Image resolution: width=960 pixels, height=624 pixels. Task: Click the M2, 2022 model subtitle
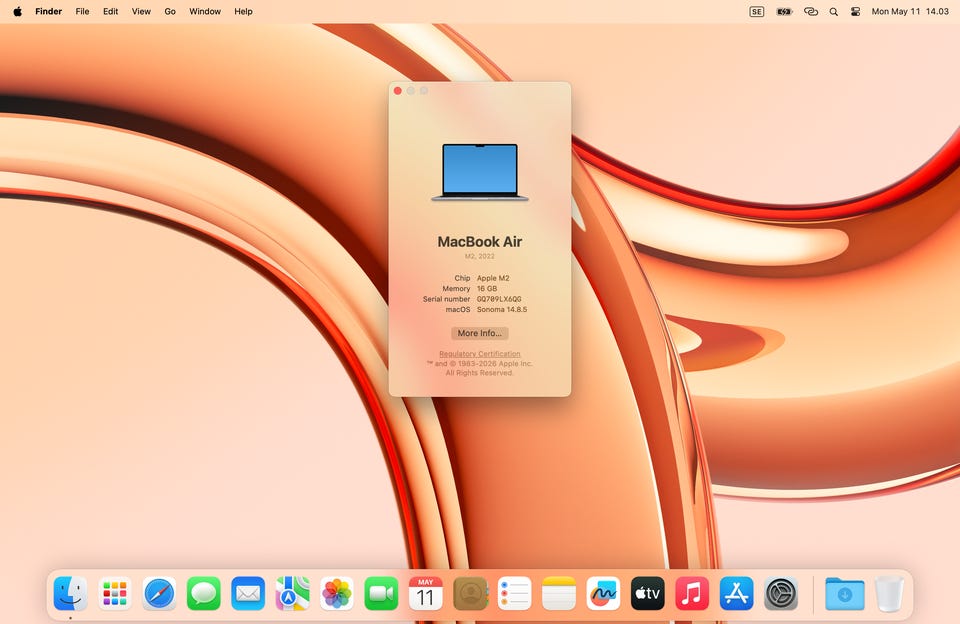tap(479, 256)
